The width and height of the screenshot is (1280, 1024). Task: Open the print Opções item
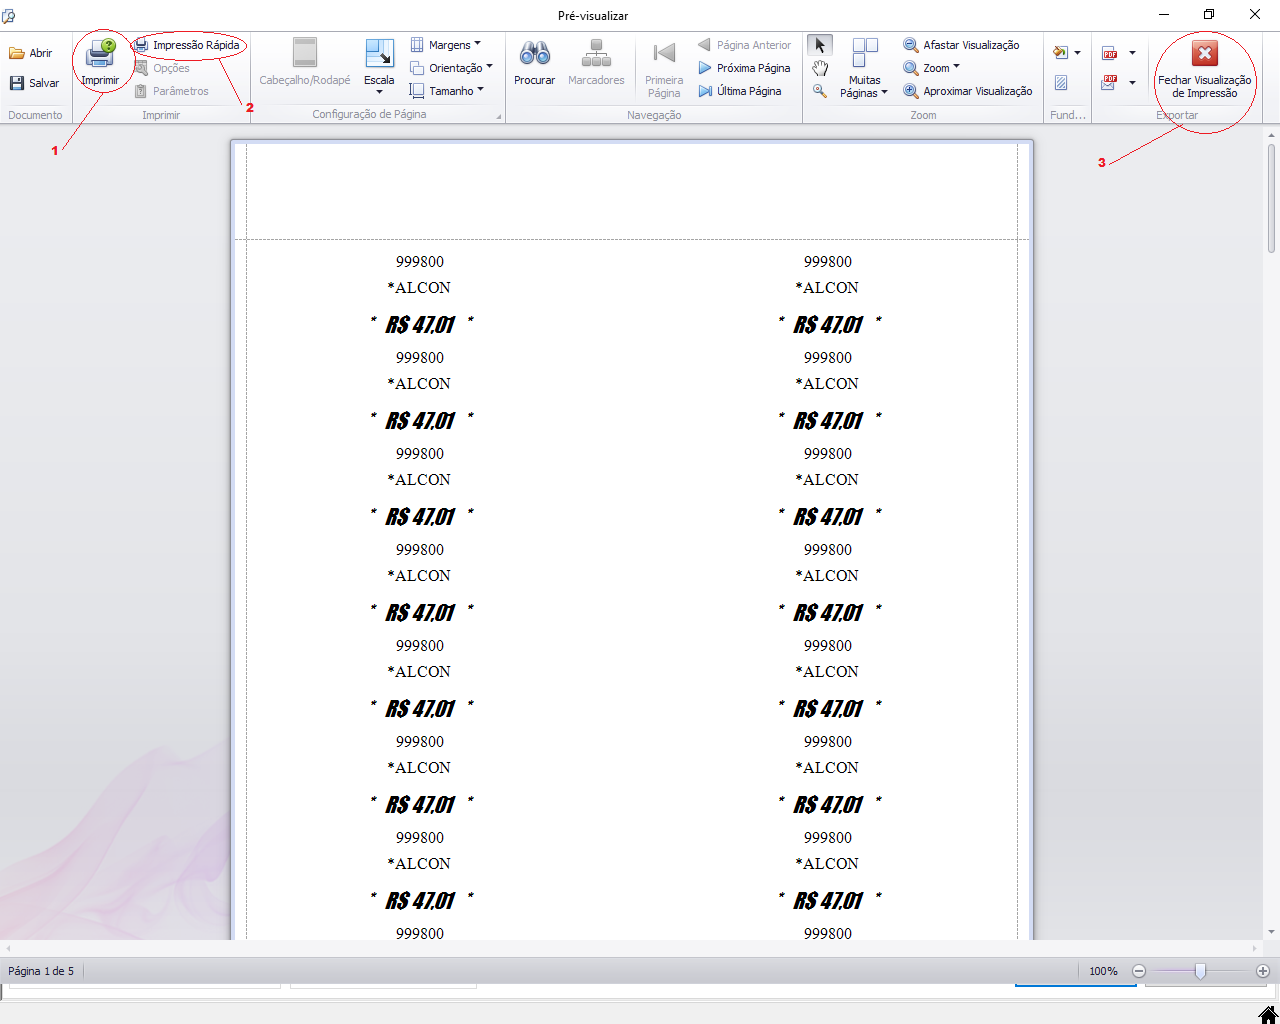tap(162, 68)
